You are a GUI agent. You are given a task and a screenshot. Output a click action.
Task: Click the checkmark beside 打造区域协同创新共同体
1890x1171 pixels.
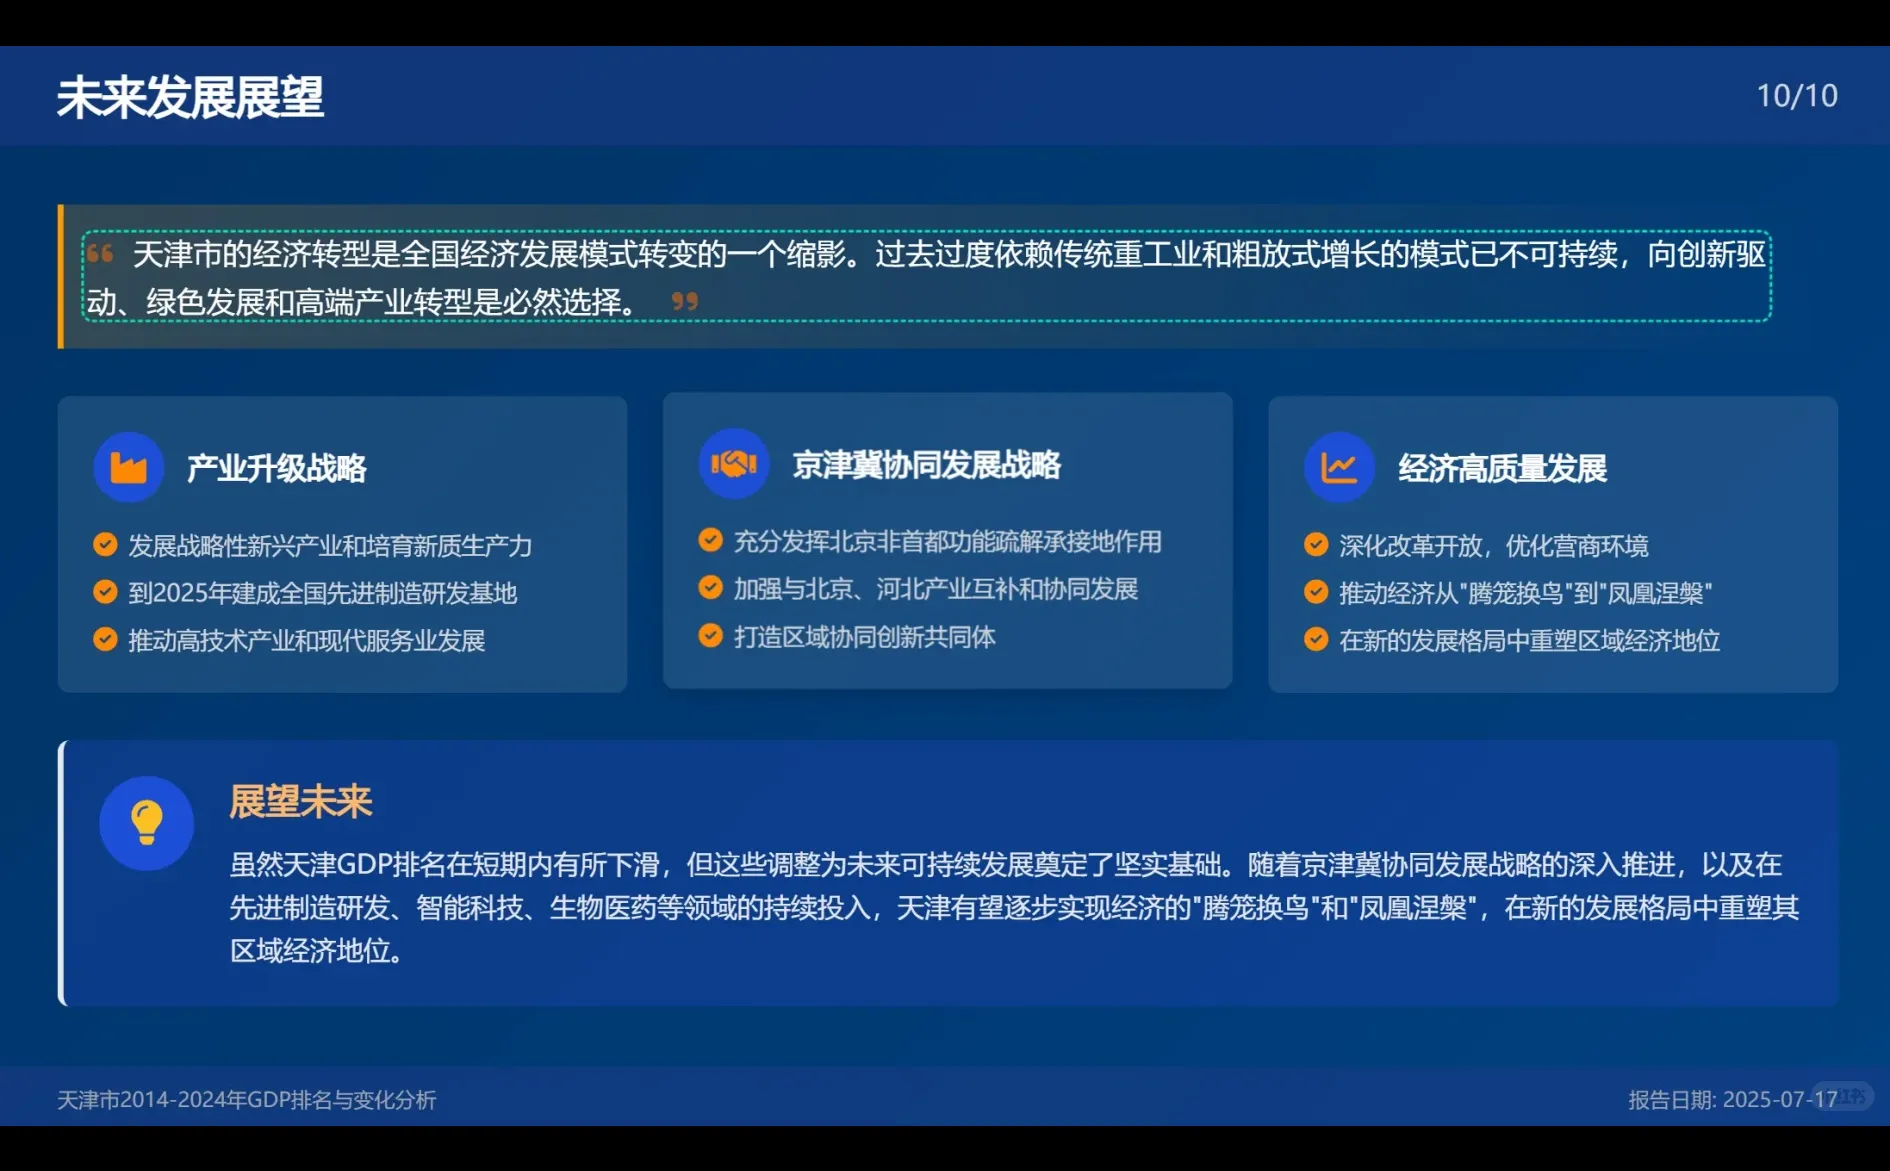click(x=711, y=634)
